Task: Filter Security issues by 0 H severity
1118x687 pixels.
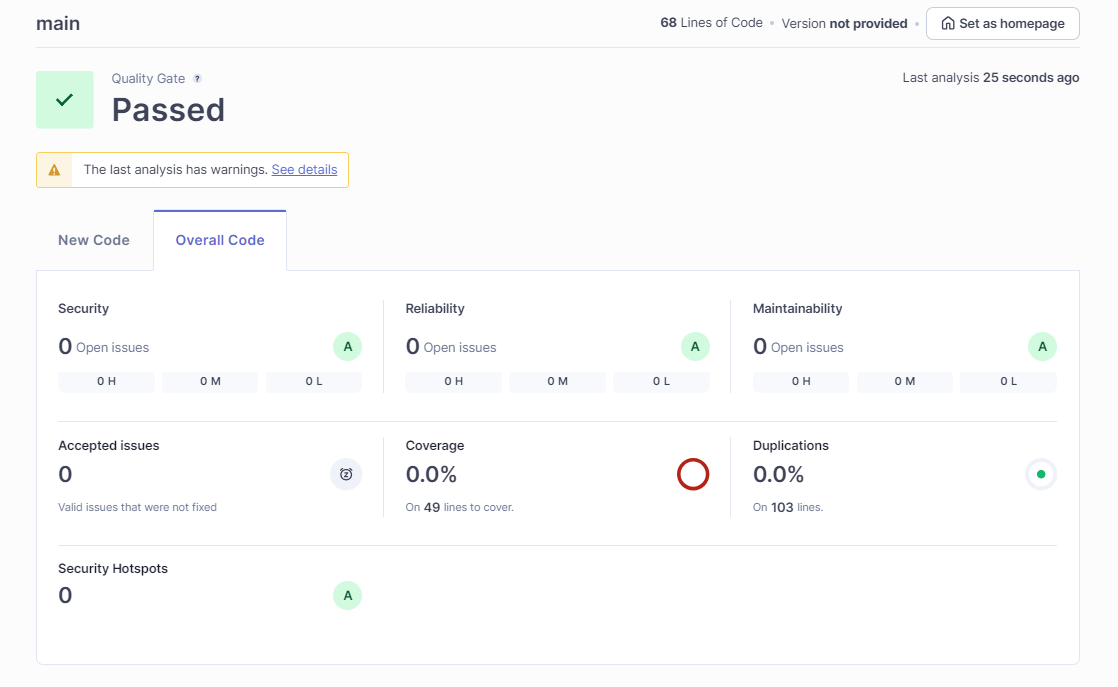Action: coord(106,382)
